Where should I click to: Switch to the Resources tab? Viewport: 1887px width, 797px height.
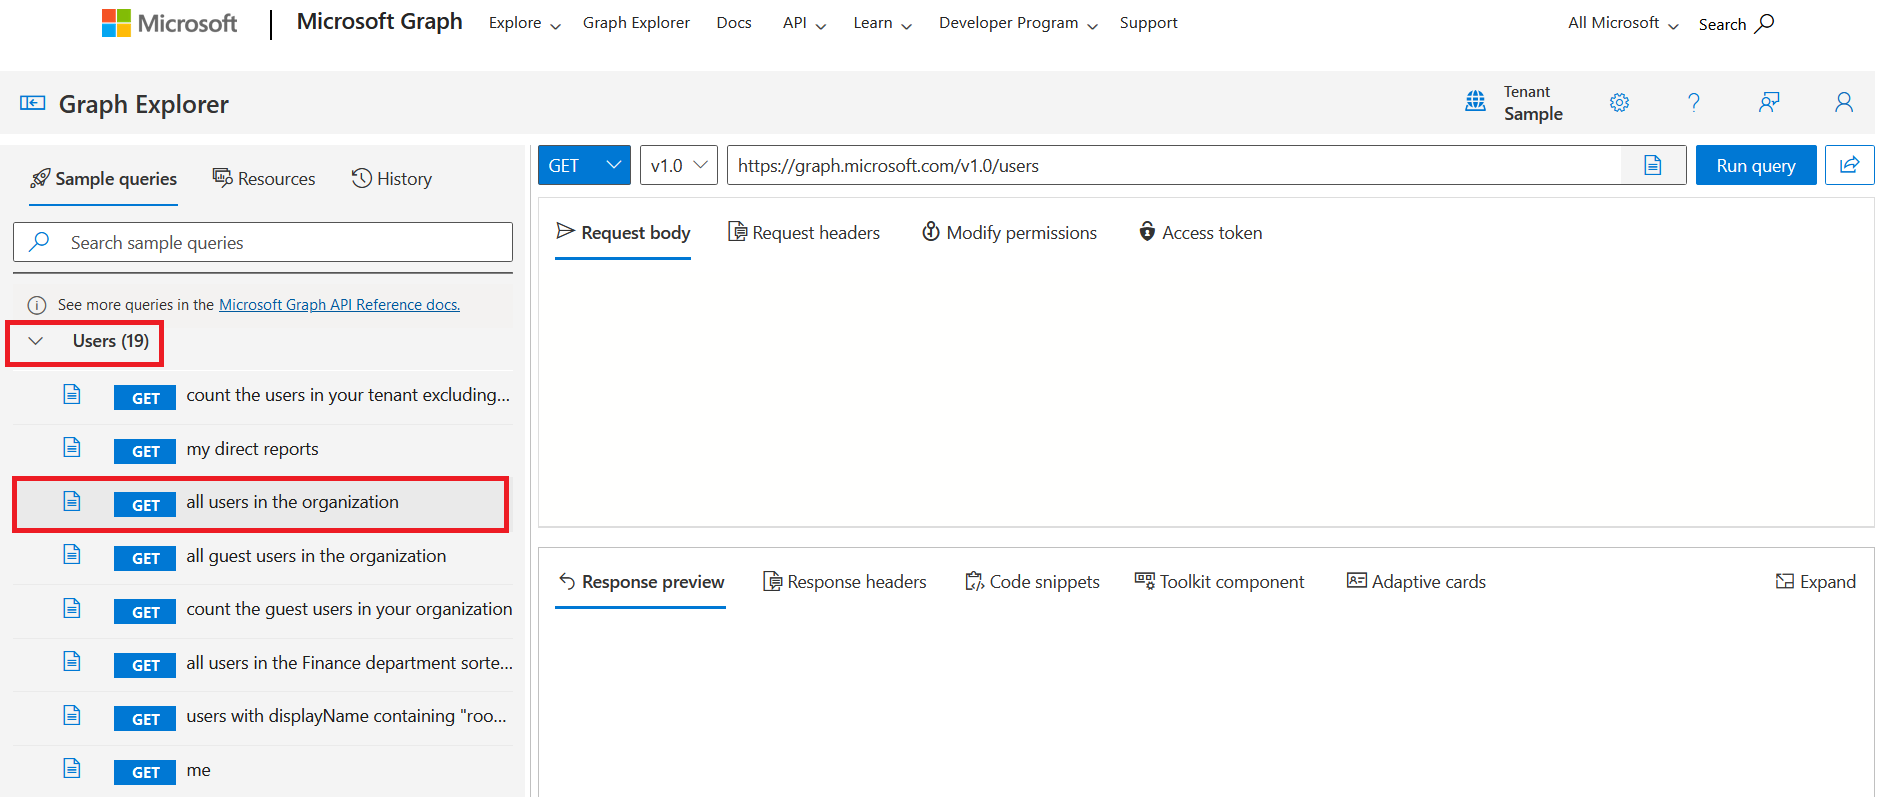(264, 179)
